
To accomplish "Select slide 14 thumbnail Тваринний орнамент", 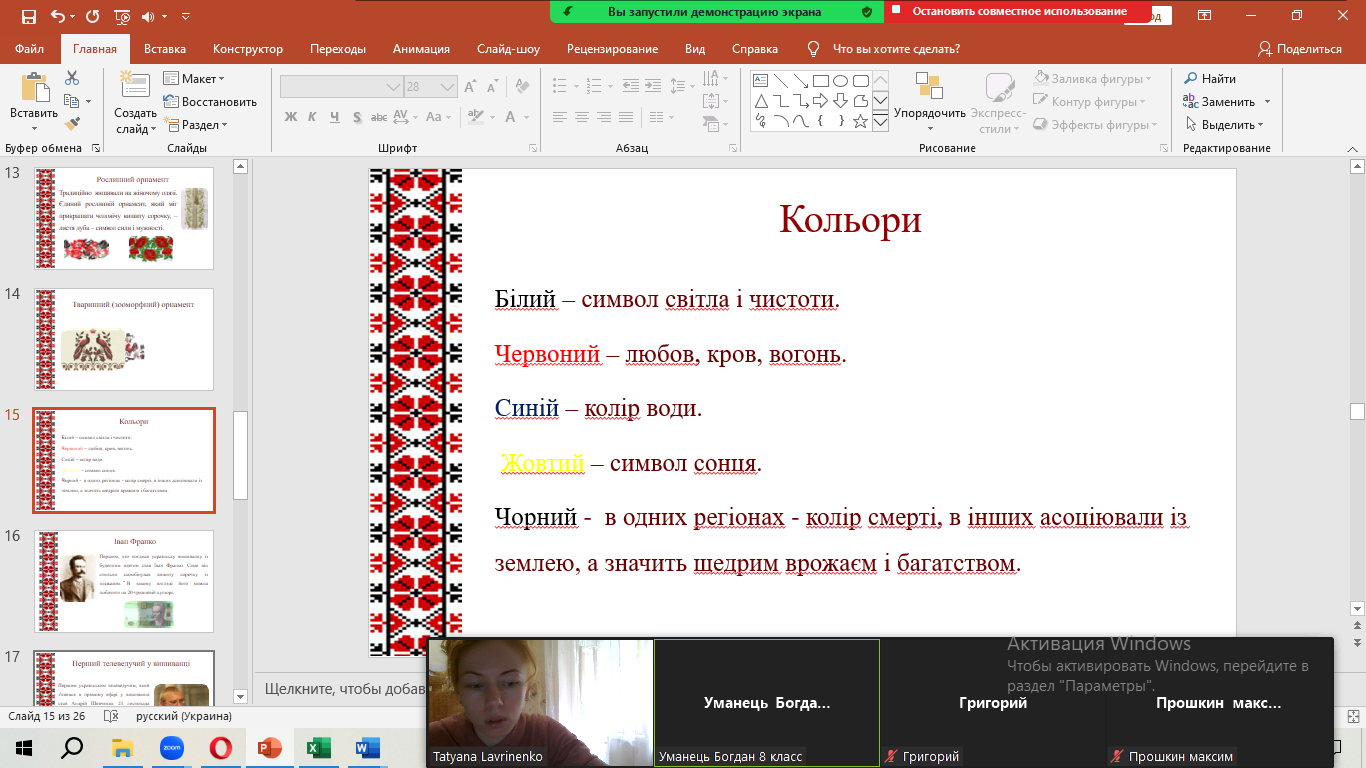I will pos(124,339).
